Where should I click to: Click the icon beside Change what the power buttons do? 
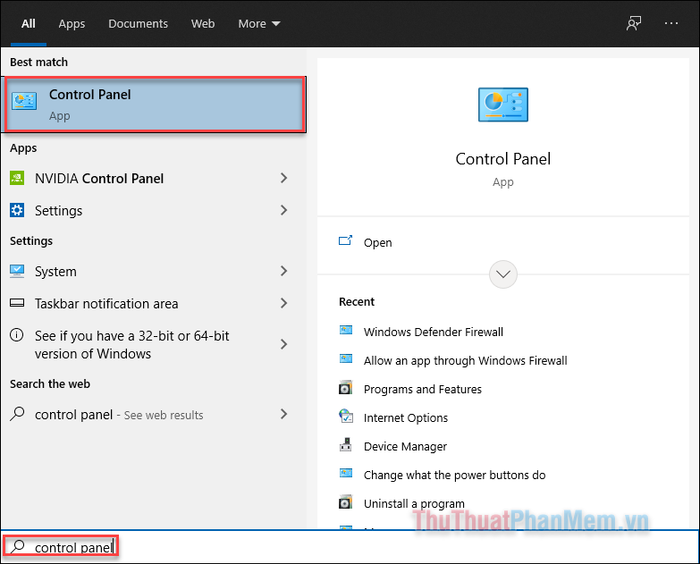point(346,473)
